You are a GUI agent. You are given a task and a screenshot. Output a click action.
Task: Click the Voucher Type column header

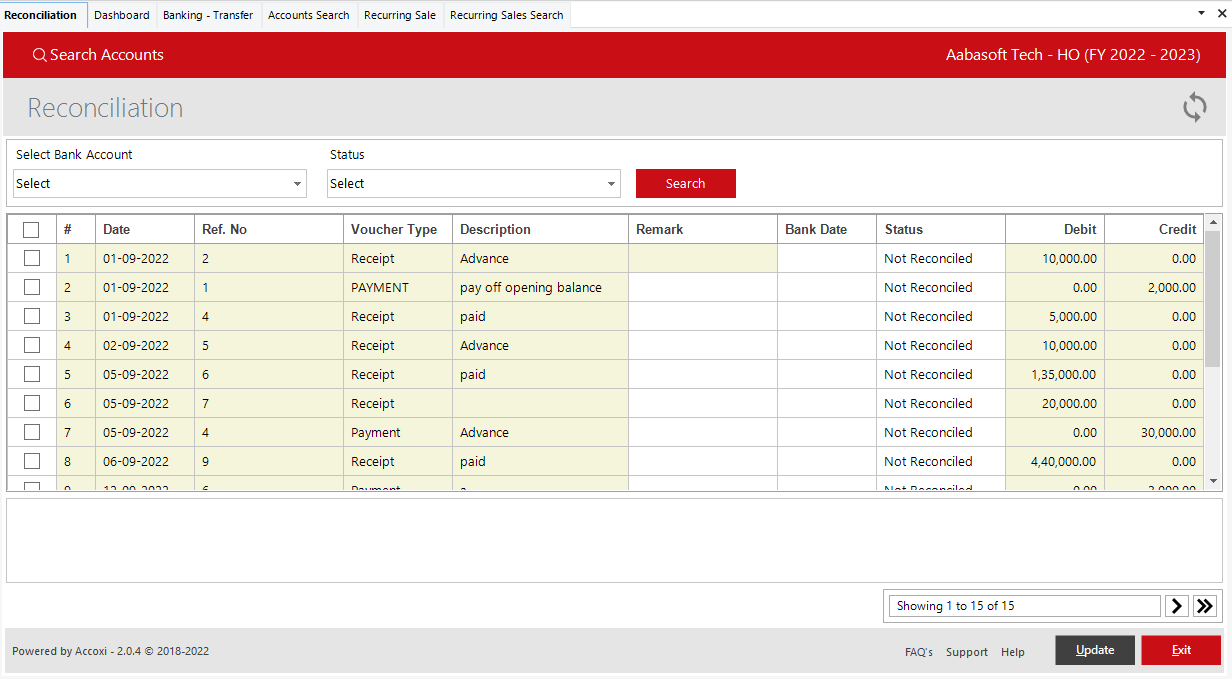[398, 230]
